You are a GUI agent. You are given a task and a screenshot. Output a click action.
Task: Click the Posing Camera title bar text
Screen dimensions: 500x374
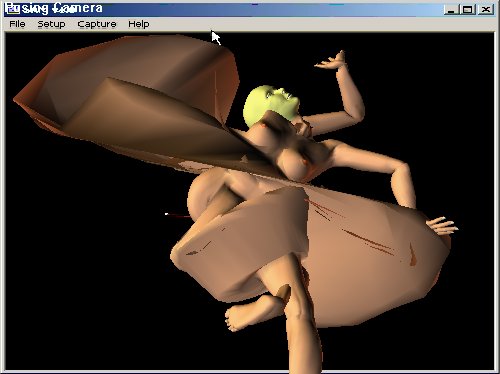[x=62, y=9]
